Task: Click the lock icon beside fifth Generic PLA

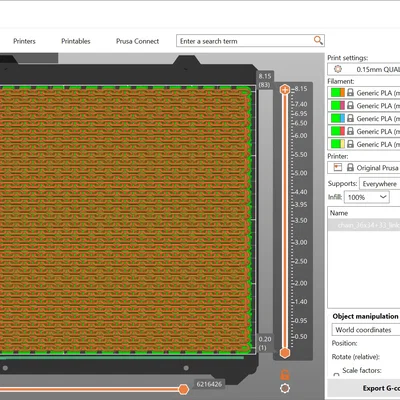Action: click(350, 144)
